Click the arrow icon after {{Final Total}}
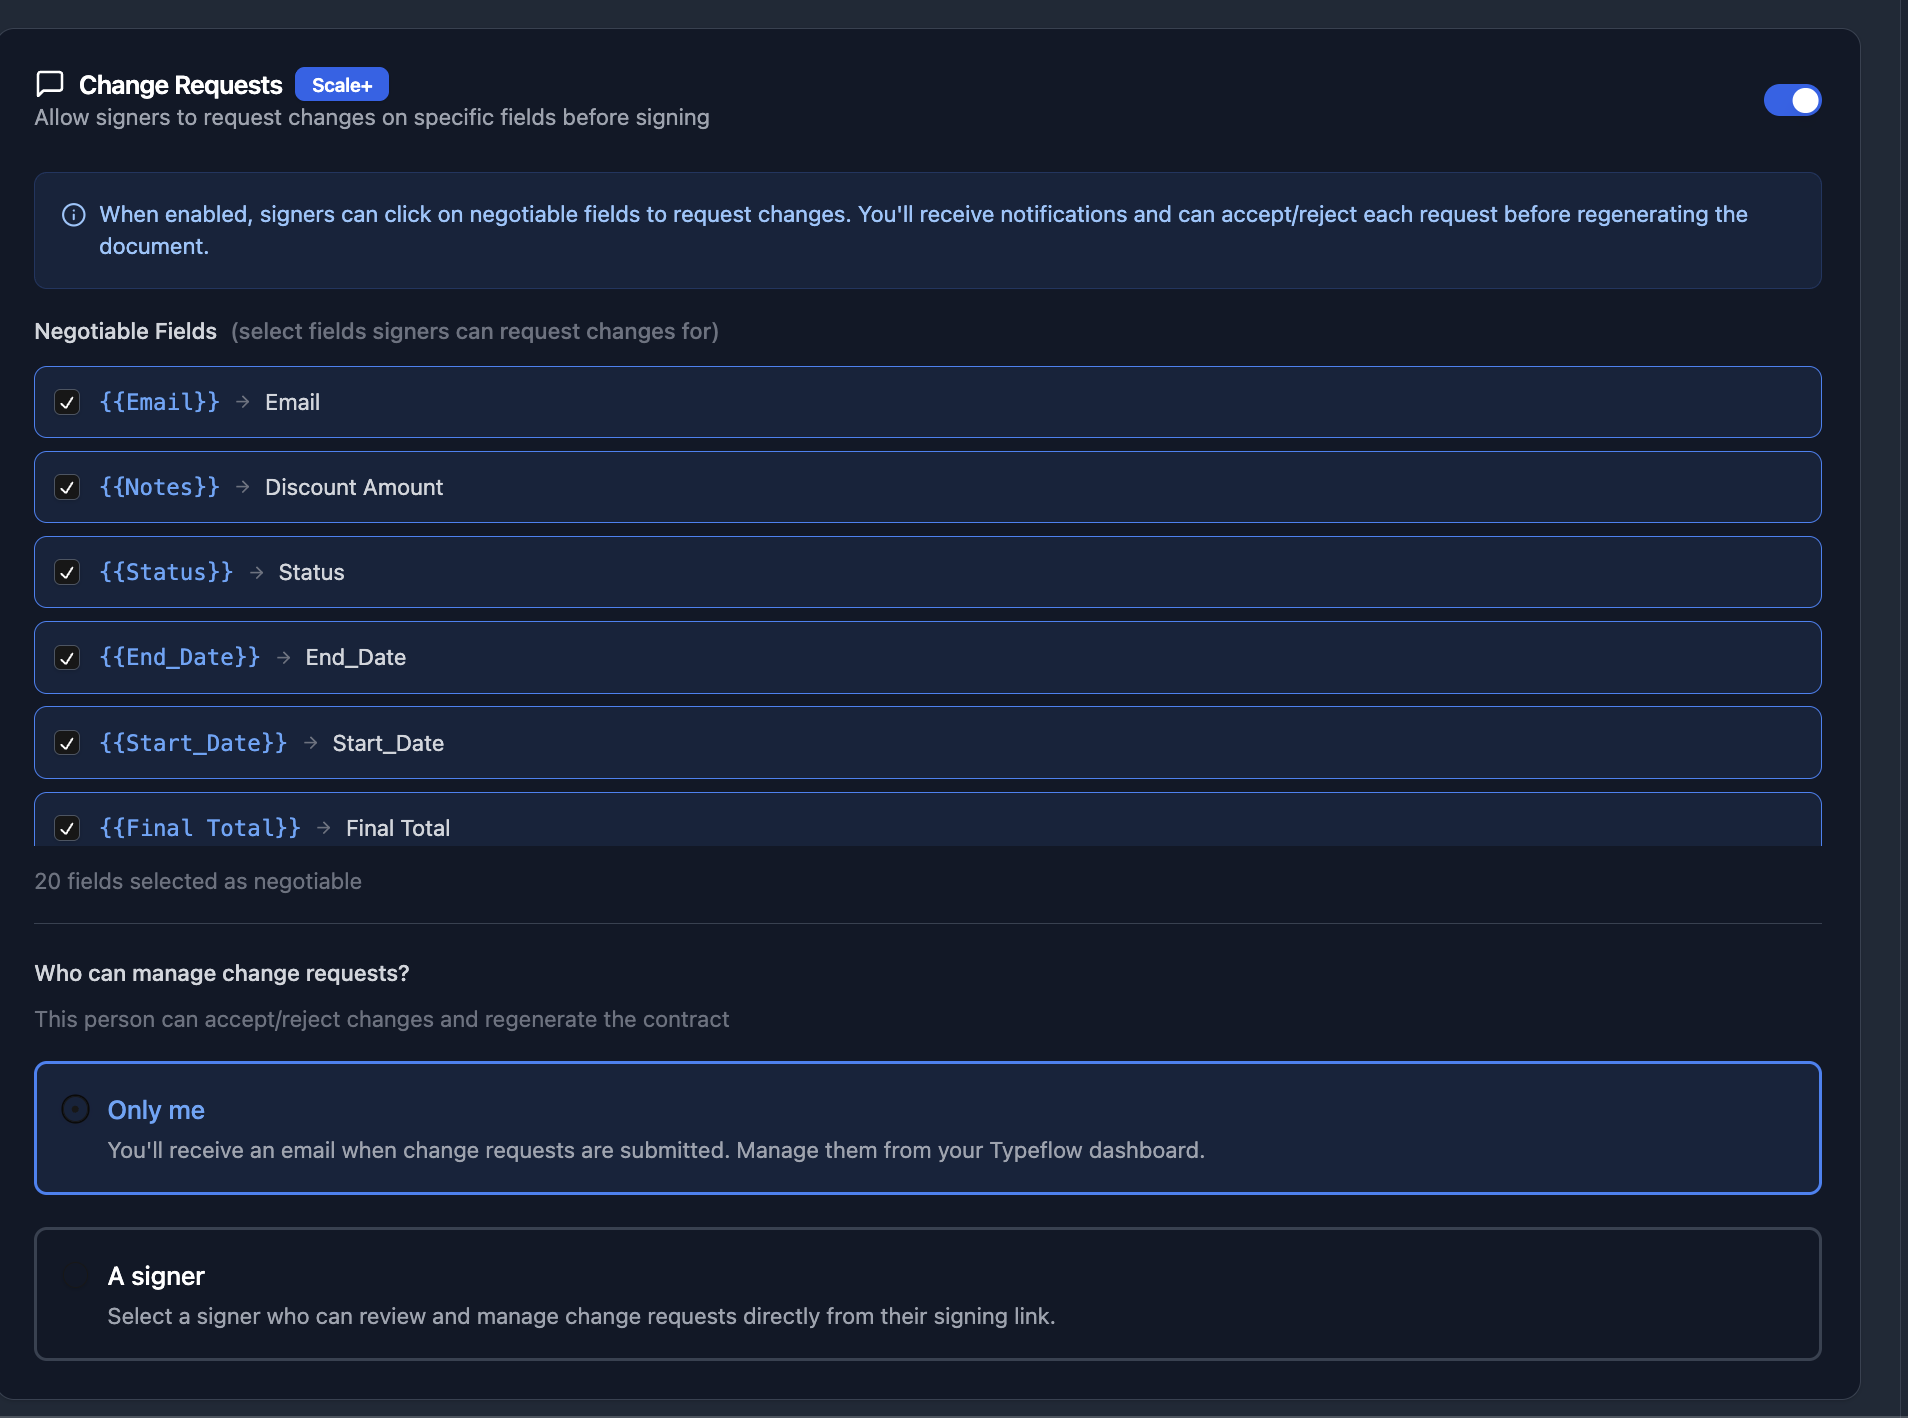 pyautogui.click(x=323, y=828)
